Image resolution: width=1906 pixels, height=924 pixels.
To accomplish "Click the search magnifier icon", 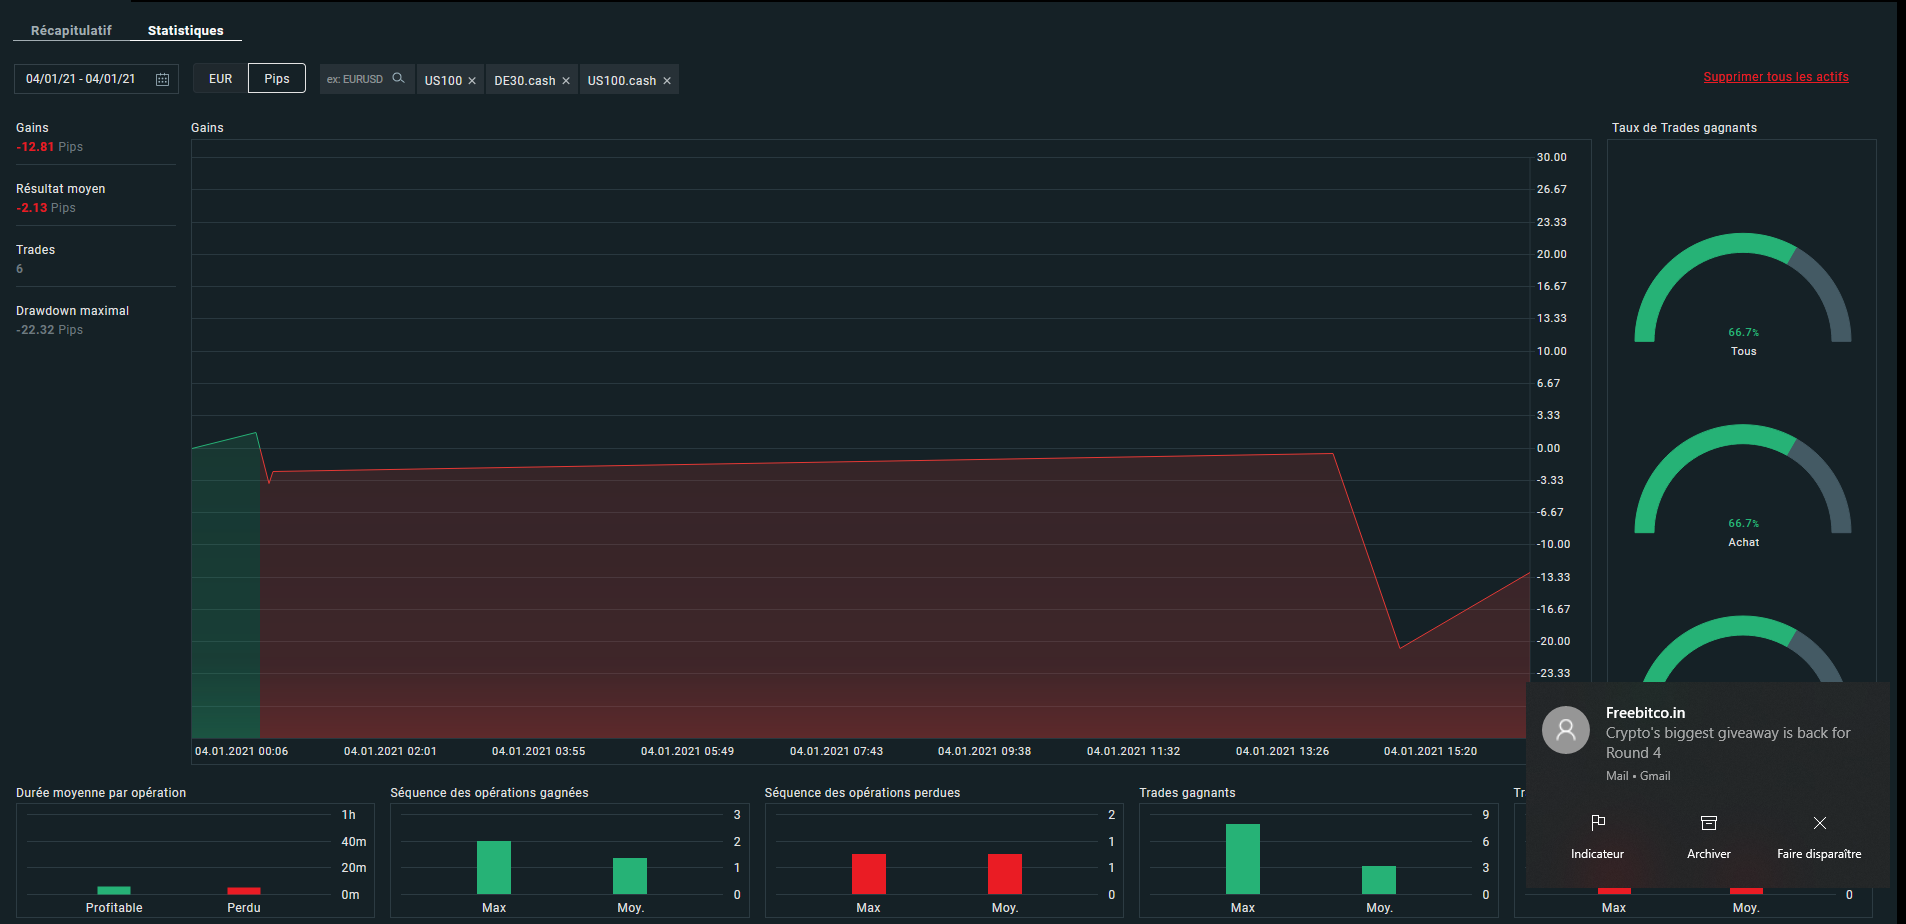I will pyautogui.click(x=398, y=78).
